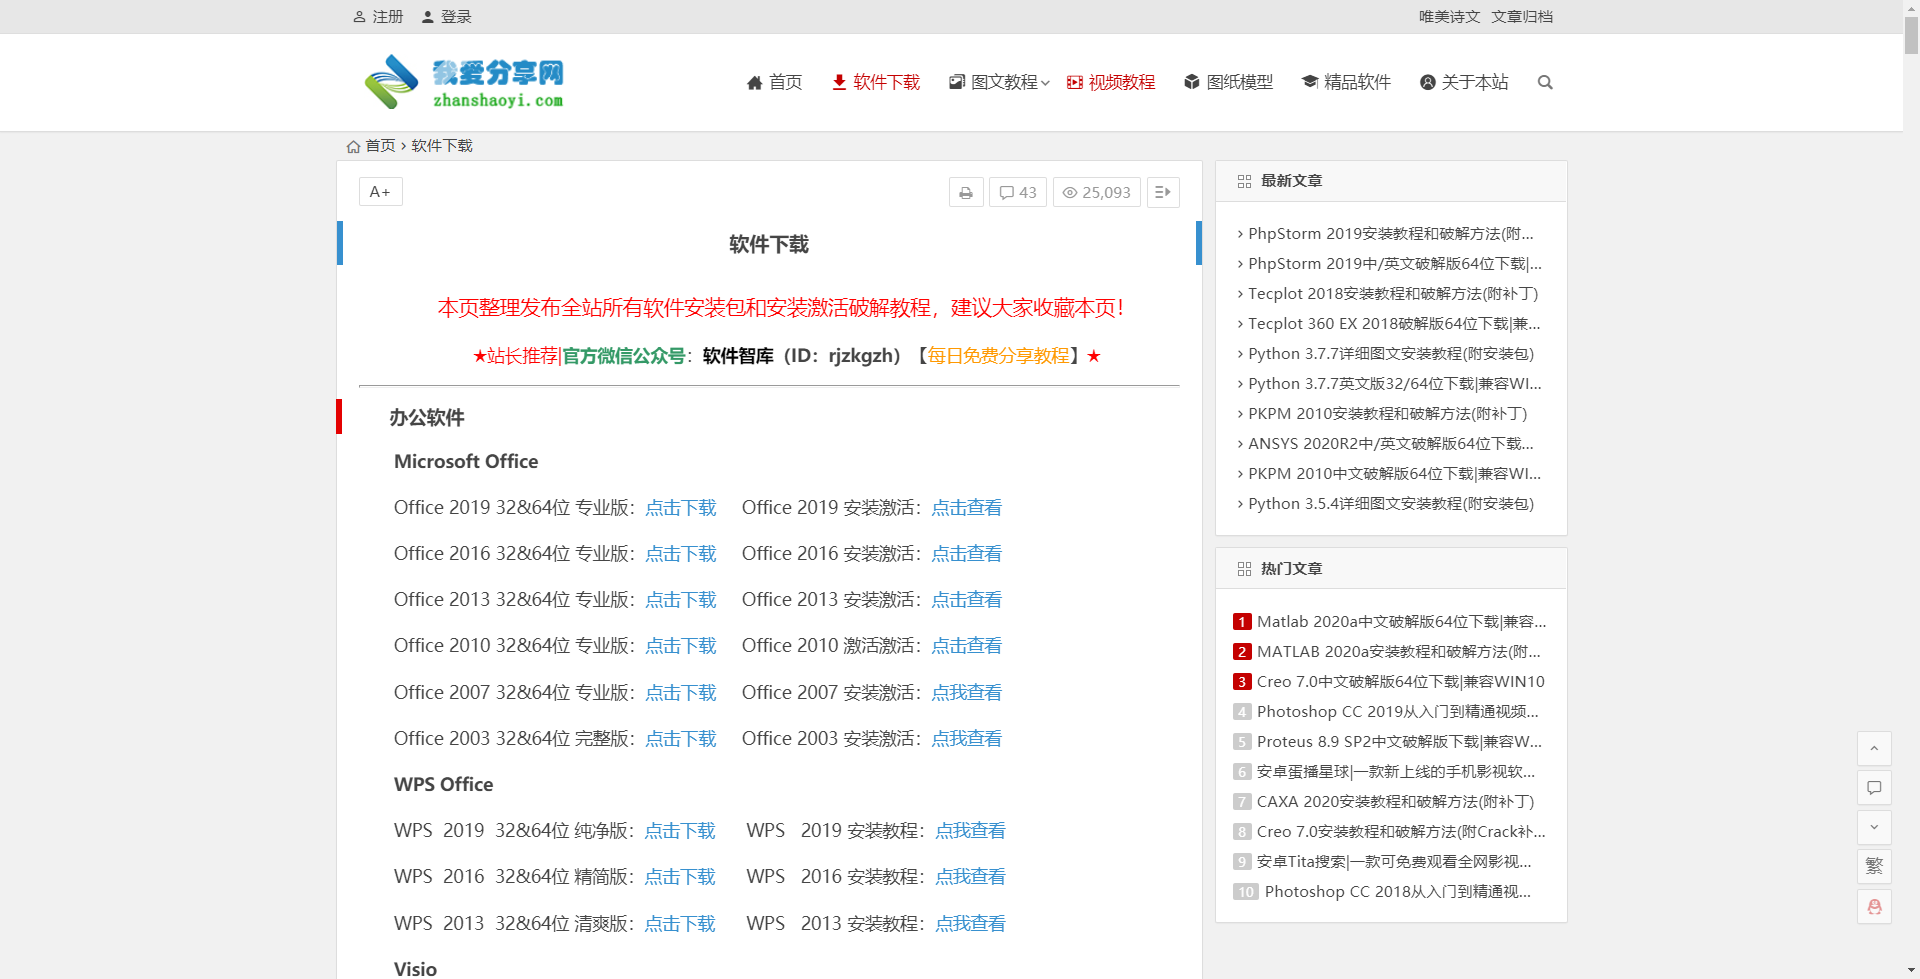Switch to traditional Chinese with 繁 button
The height and width of the screenshot is (979, 1920).
pyautogui.click(x=1874, y=866)
